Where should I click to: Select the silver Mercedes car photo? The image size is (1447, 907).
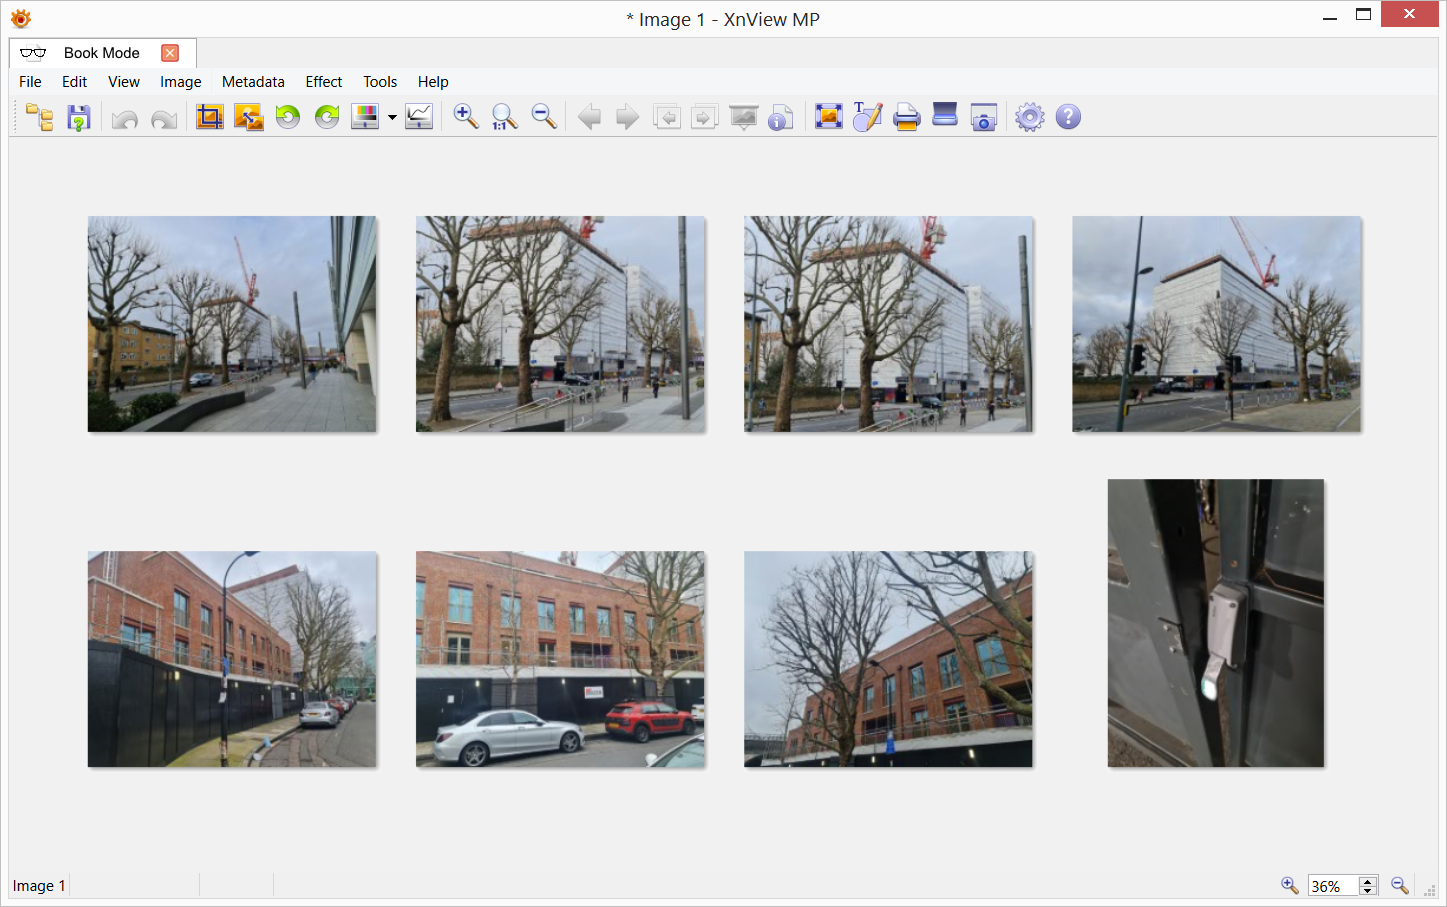[560, 660]
